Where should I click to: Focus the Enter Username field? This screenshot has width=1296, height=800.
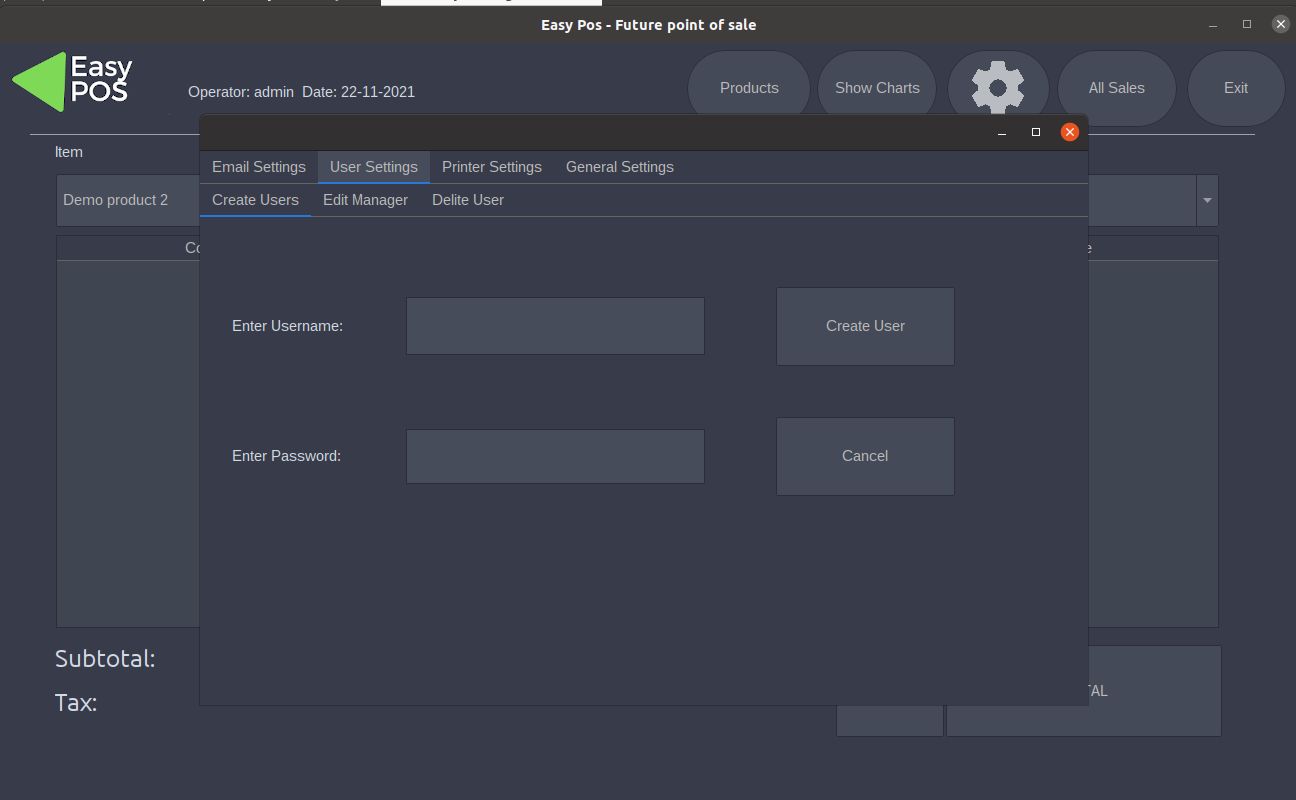click(x=555, y=326)
